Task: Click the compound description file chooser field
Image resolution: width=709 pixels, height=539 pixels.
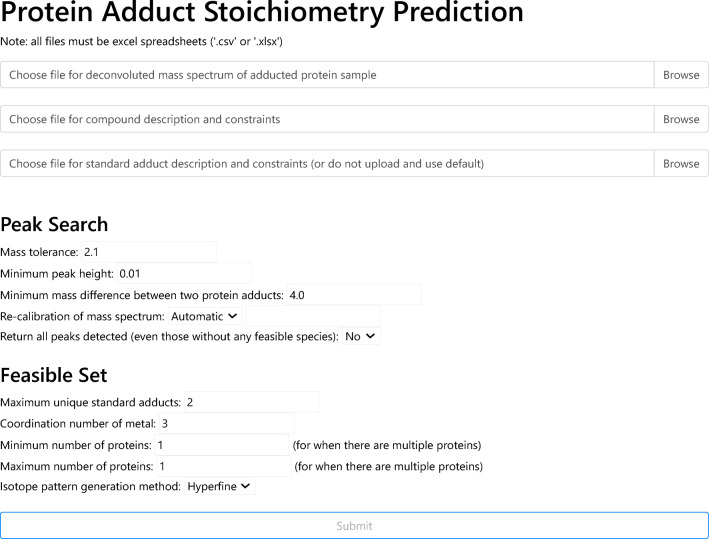Action: (x=327, y=119)
